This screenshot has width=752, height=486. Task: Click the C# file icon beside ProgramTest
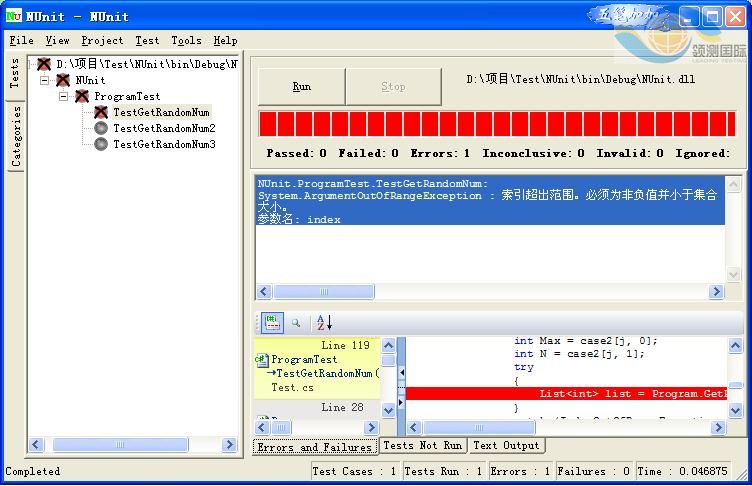coord(261,359)
